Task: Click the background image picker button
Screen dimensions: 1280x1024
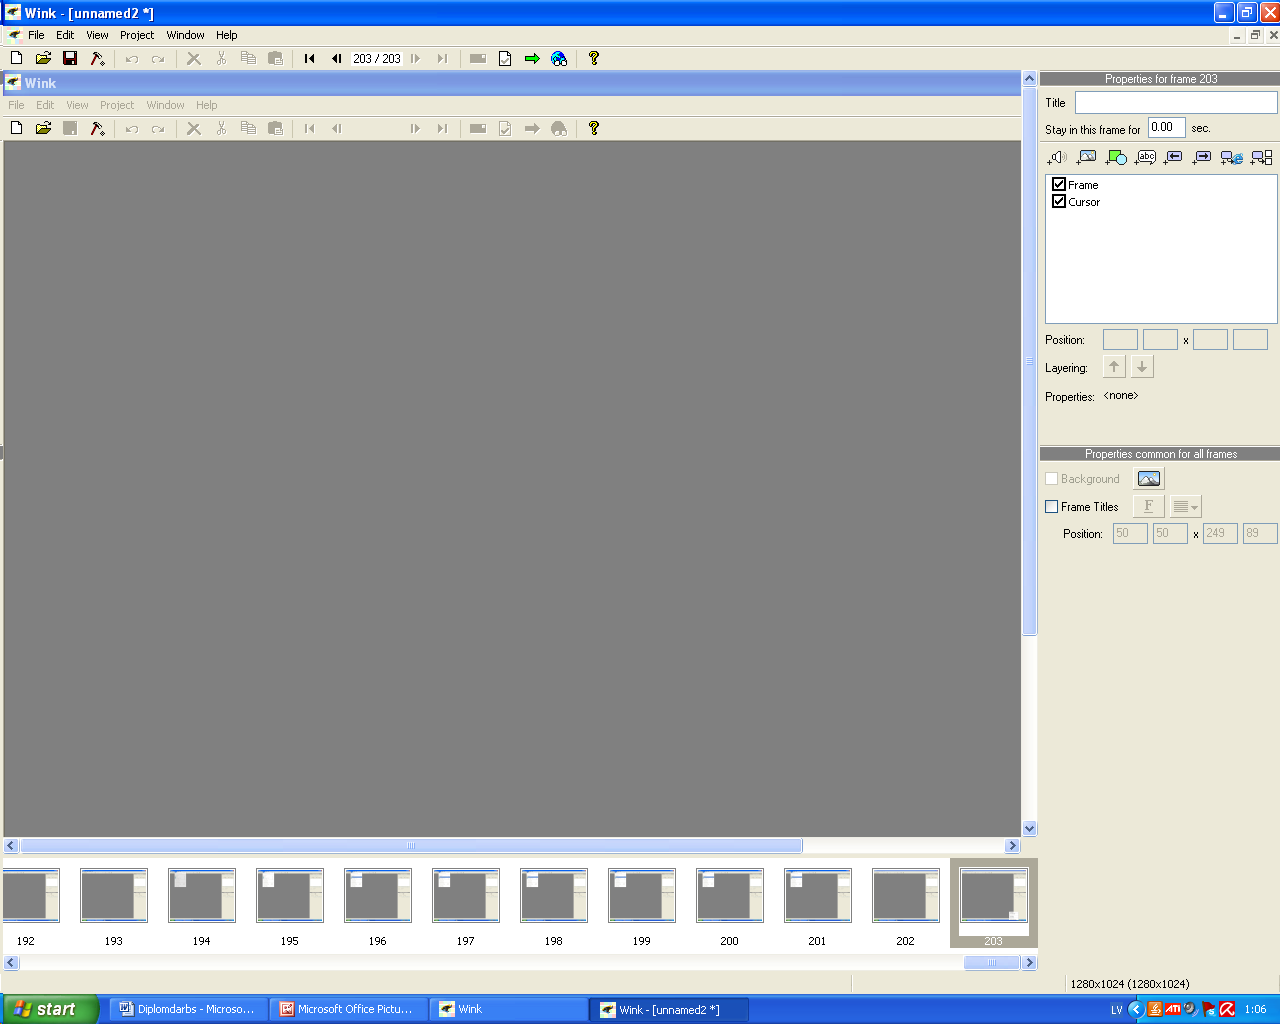Action: [x=1149, y=479]
